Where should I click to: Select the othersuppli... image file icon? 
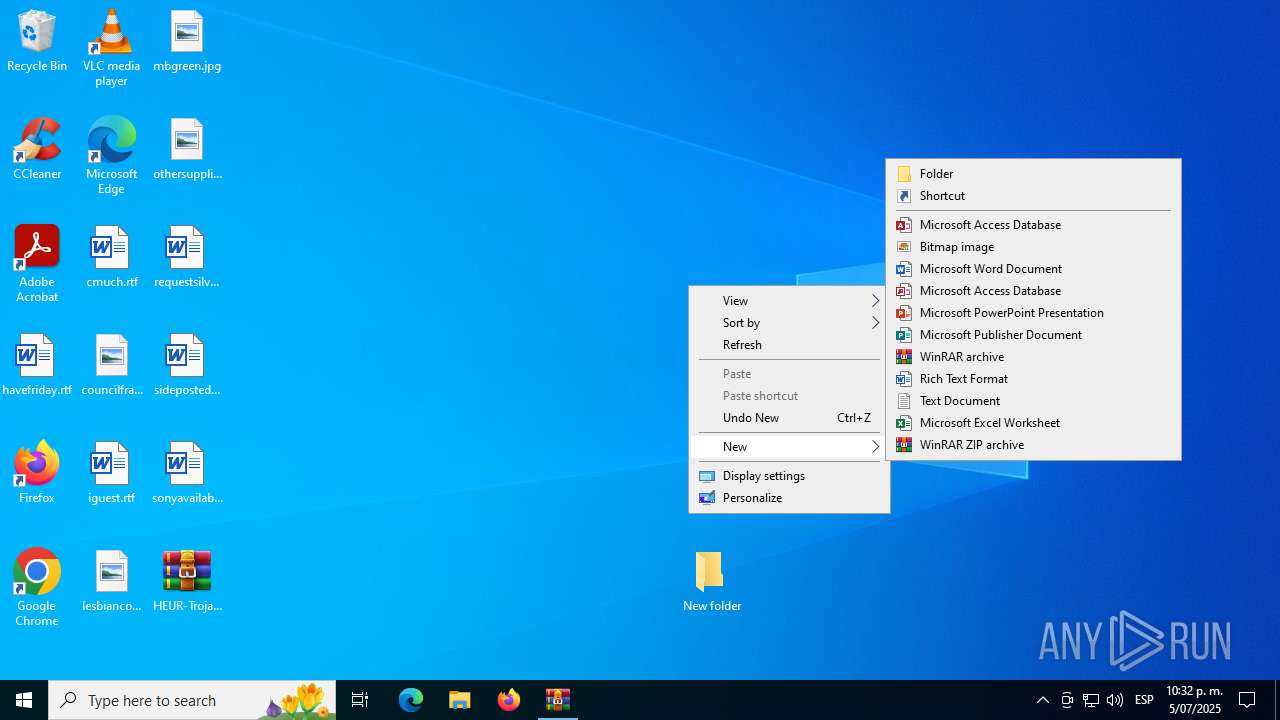click(x=187, y=150)
